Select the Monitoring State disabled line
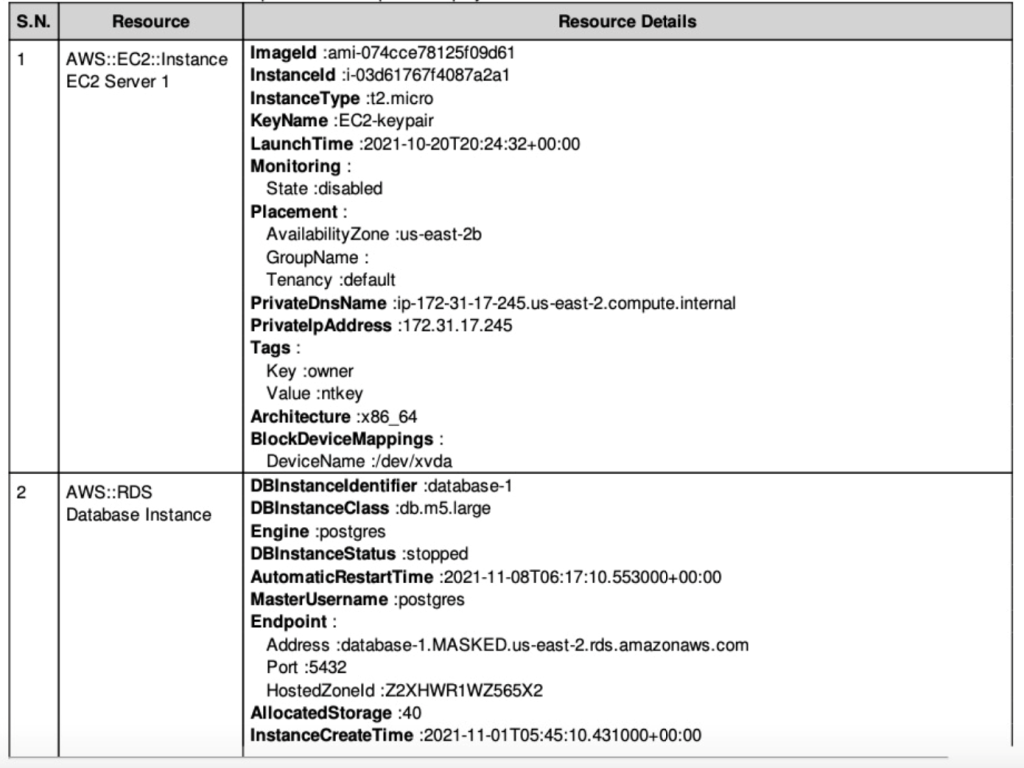 [321, 189]
